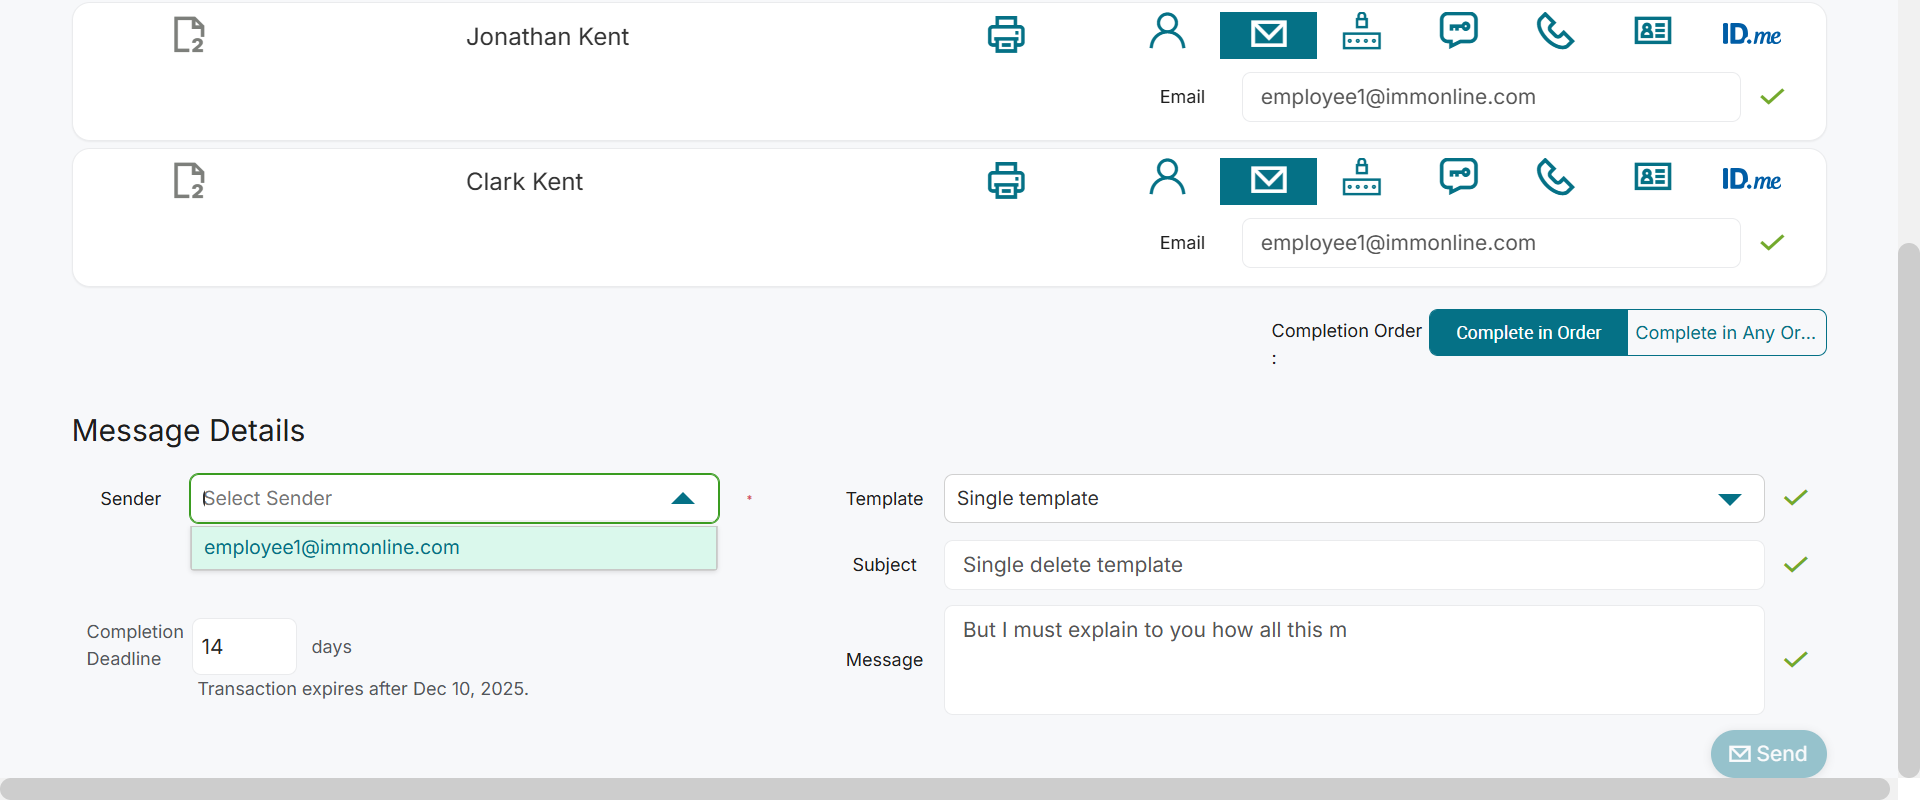Viewport: 1920px width, 800px height.
Task: Enable Complete in Order option
Action: pyautogui.click(x=1528, y=333)
